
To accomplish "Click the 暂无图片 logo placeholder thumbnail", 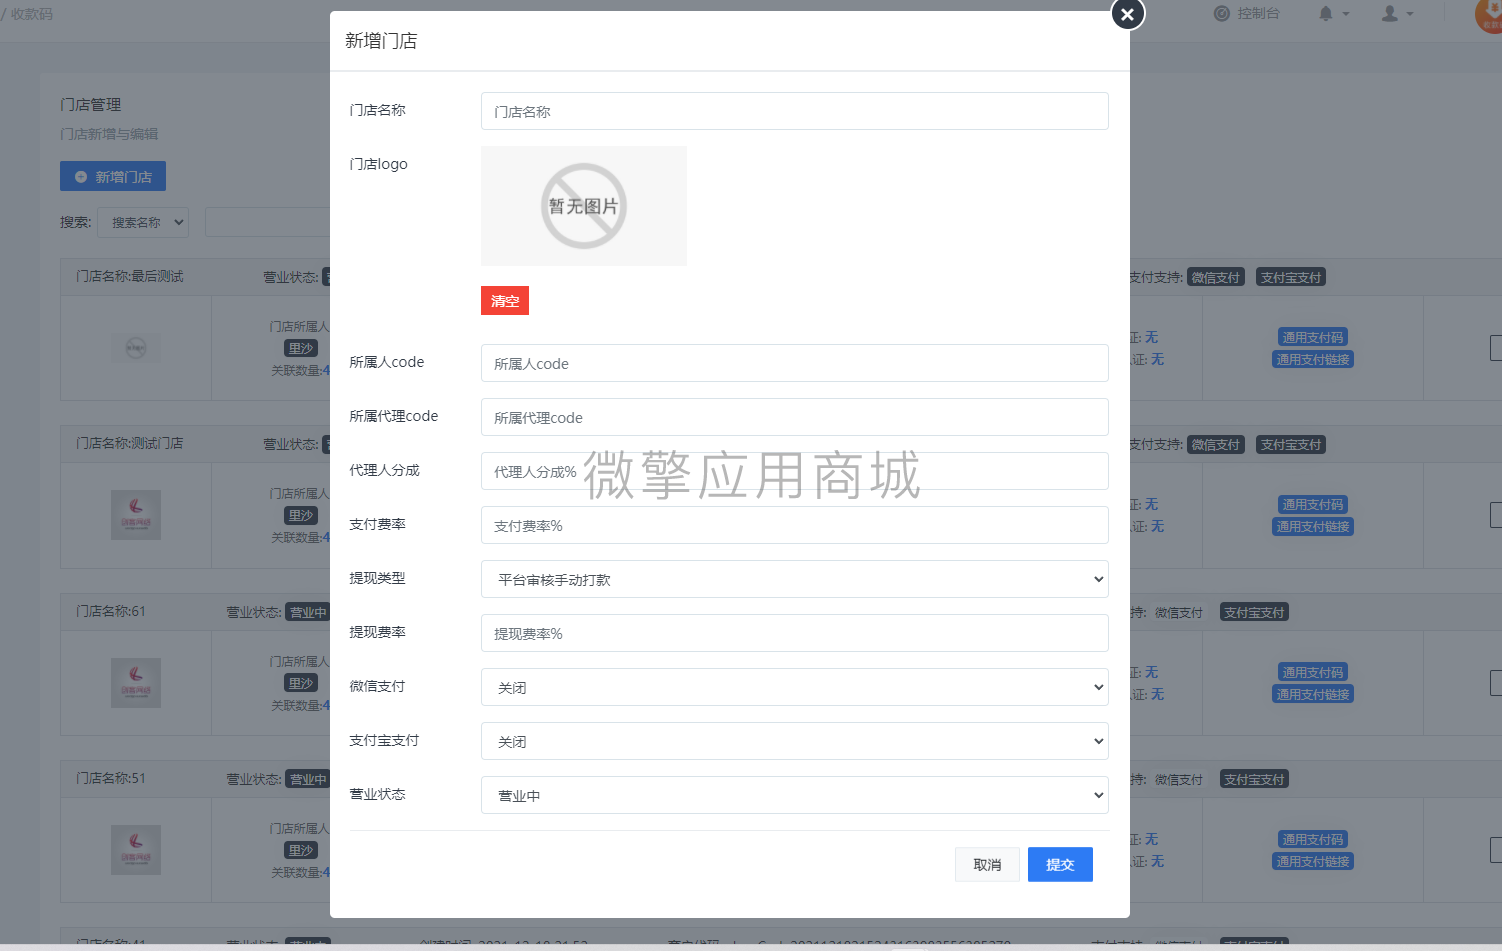I will pyautogui.click(x=584, y=206).
